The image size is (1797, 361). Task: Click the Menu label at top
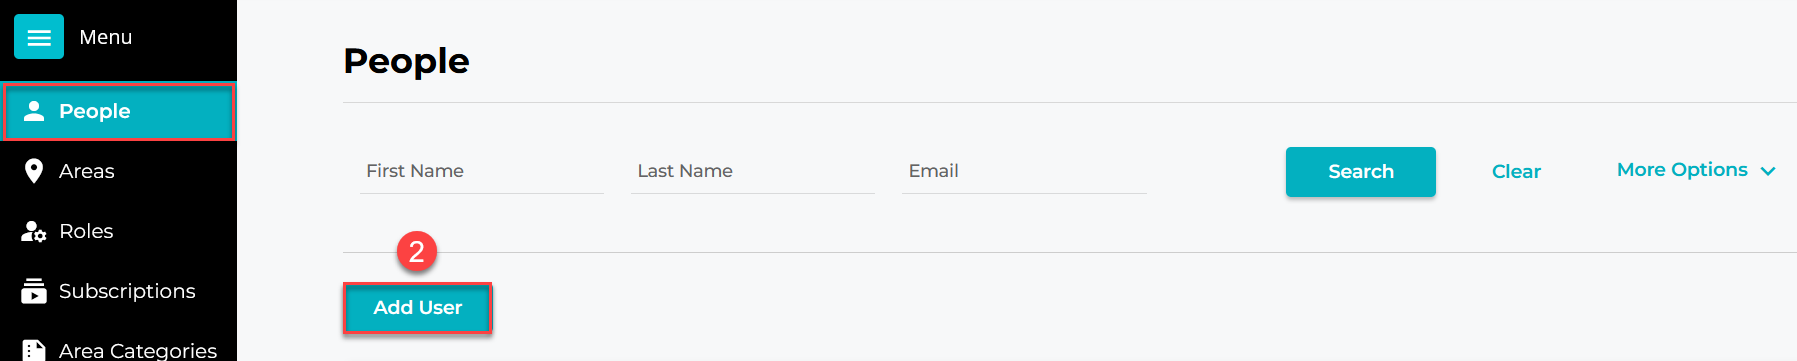106,37
